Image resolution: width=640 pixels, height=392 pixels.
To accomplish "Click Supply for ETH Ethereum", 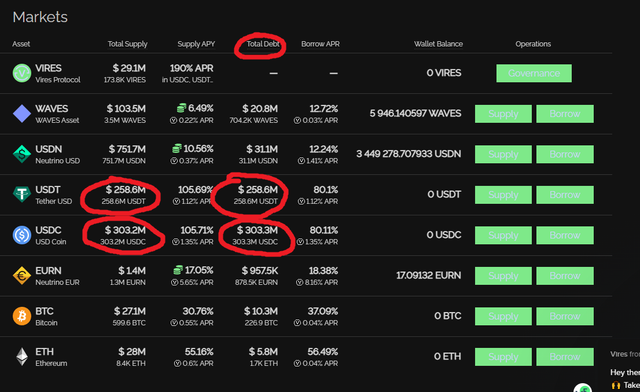I will (503, 356).
